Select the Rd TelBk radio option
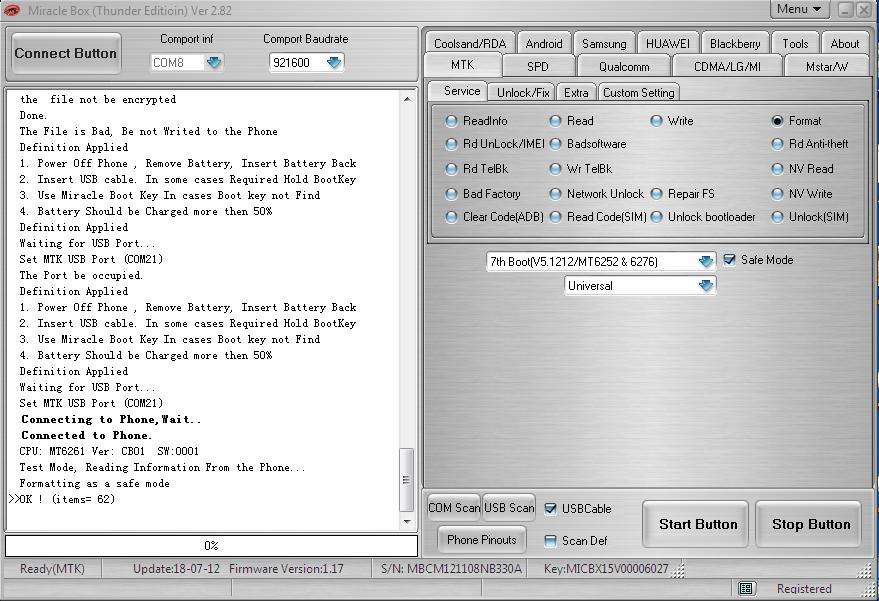The width and height of the screenshot is (879, 601). click(x=451, y=169)
